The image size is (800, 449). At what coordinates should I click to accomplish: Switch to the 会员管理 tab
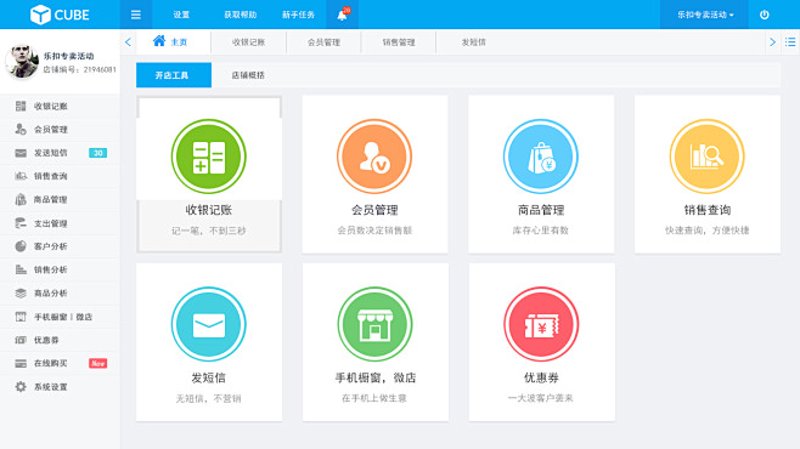coord(323,42)
